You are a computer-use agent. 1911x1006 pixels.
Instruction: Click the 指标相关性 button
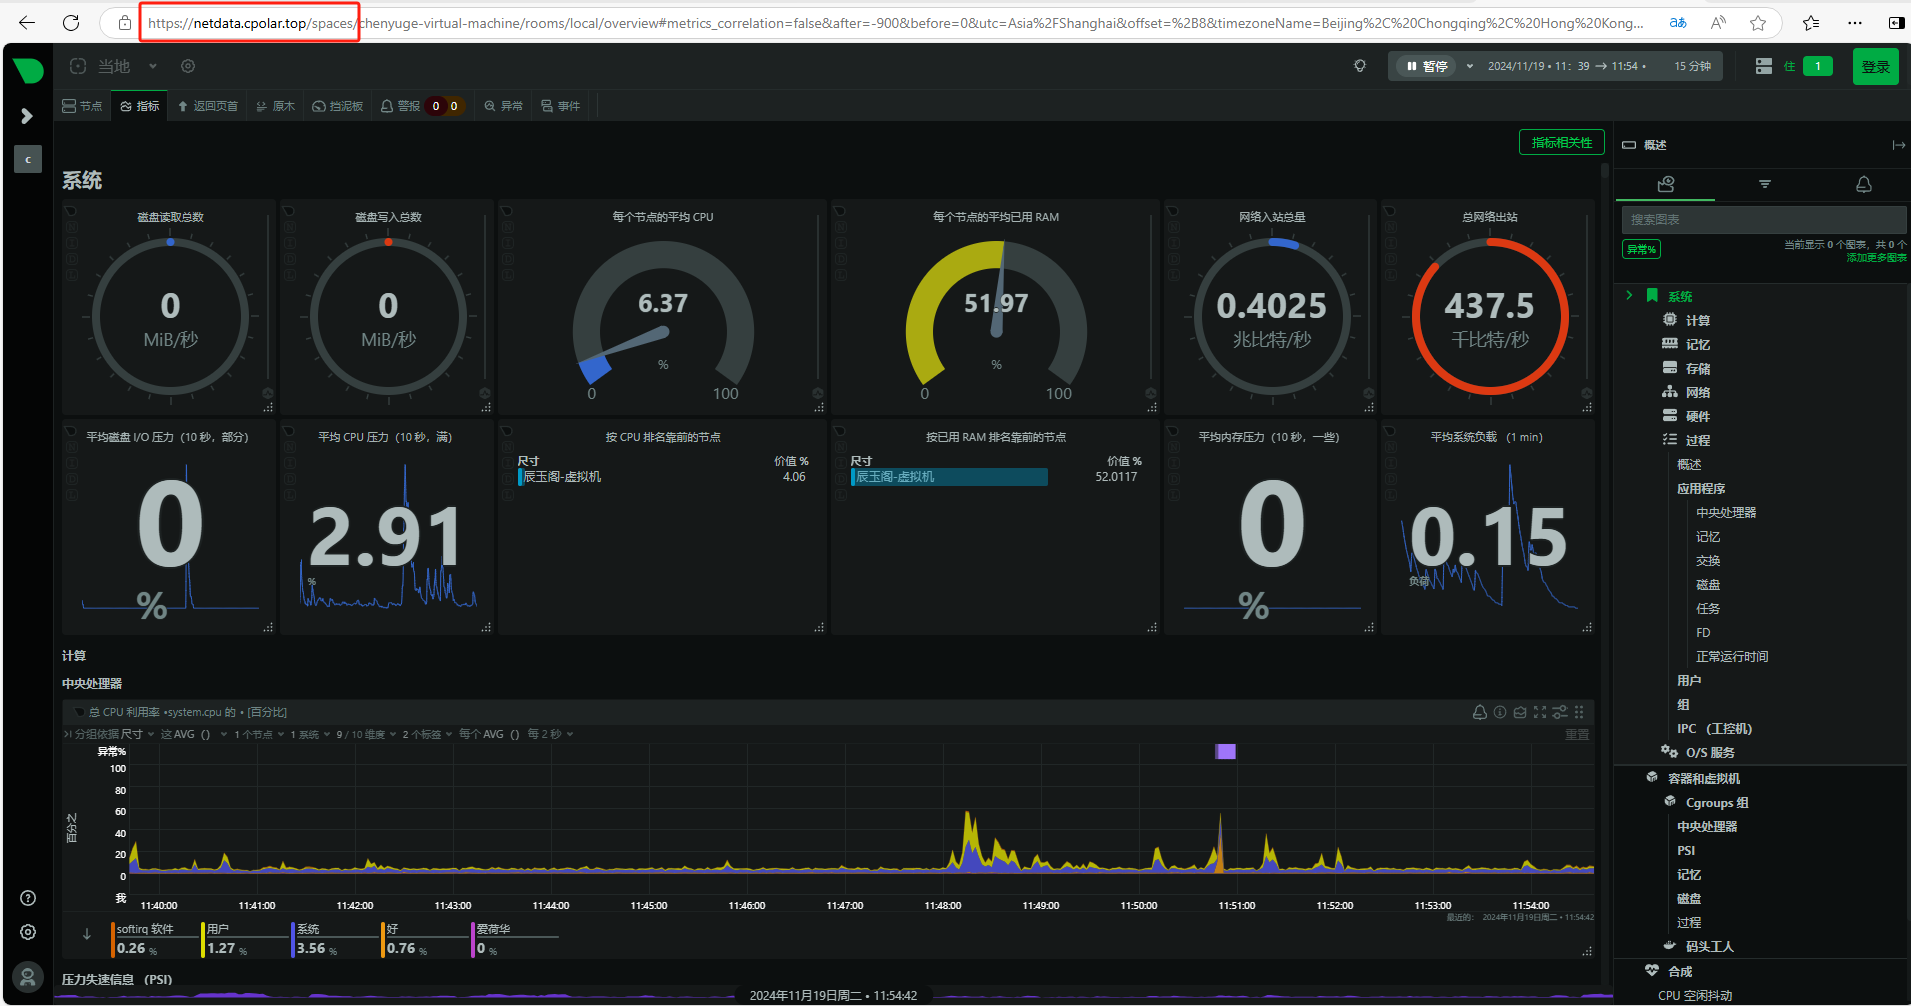[1561, 143]
